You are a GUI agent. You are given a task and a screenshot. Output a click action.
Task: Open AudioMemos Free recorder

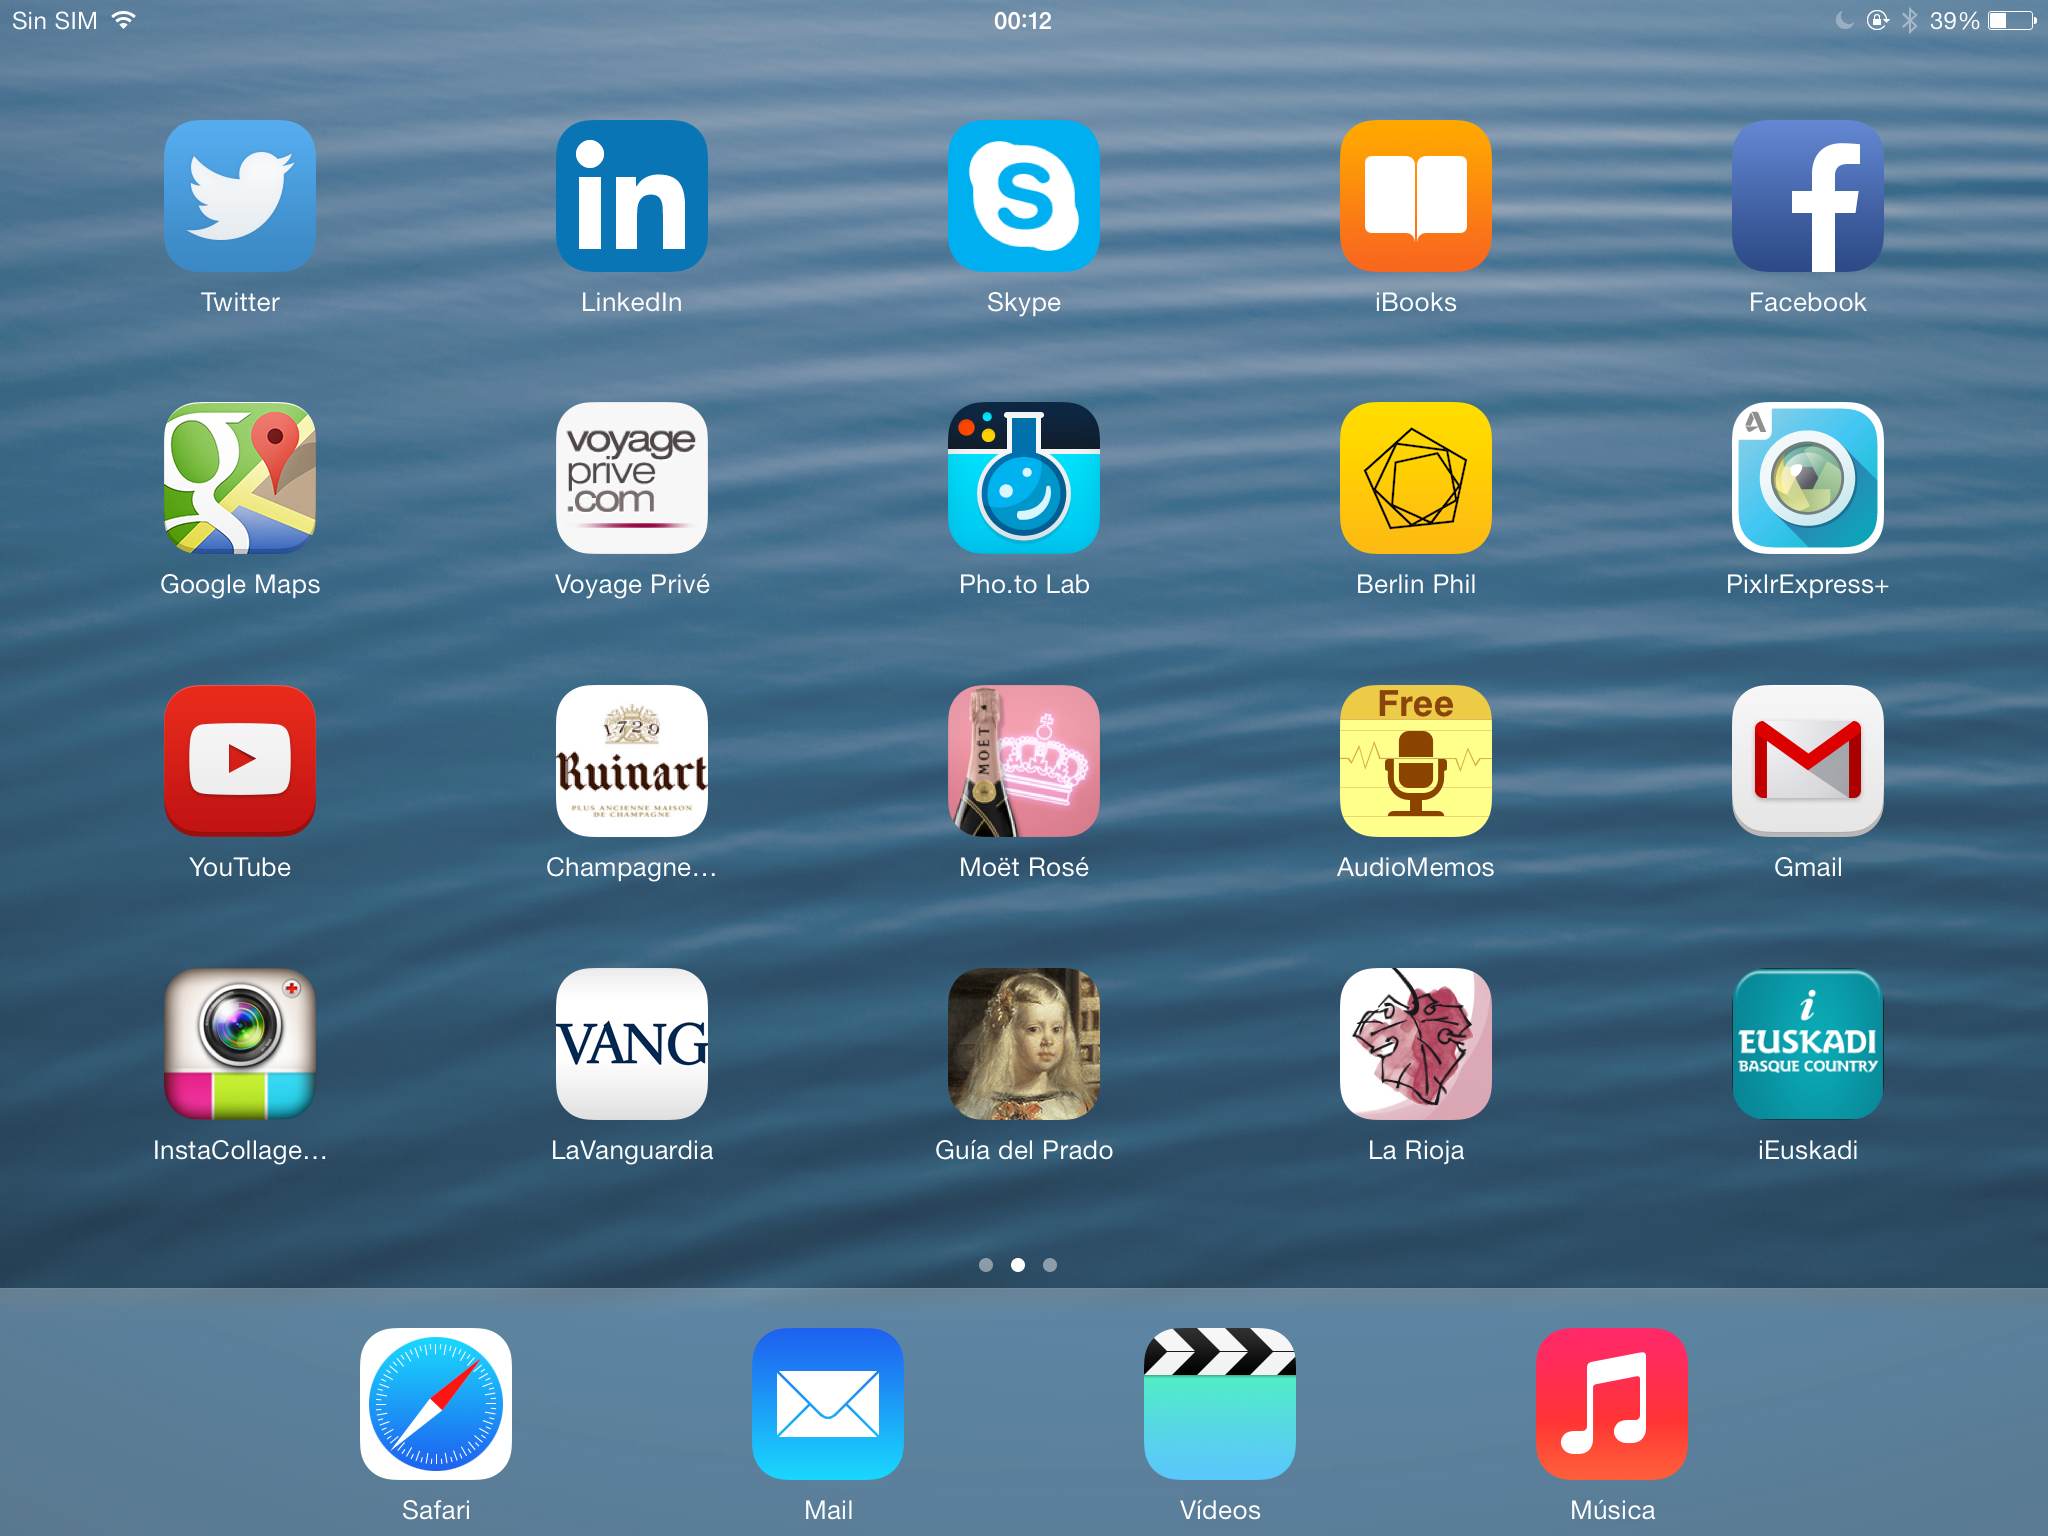[x=1416, y=761]
